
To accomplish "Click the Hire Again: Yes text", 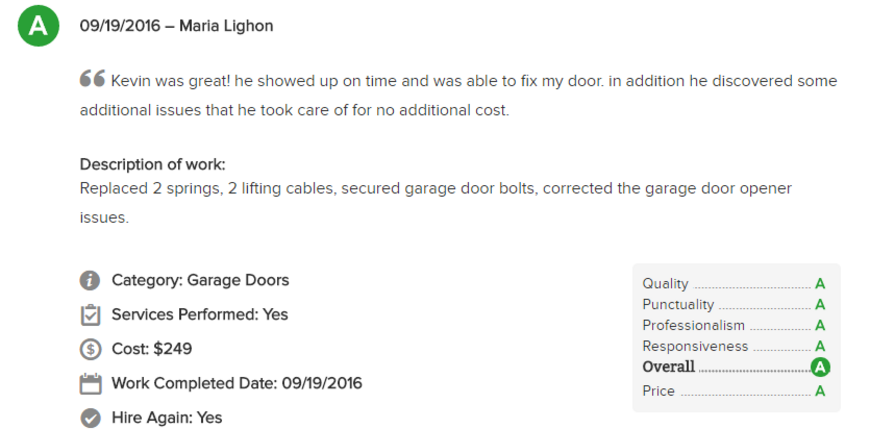I will (167, 418).
